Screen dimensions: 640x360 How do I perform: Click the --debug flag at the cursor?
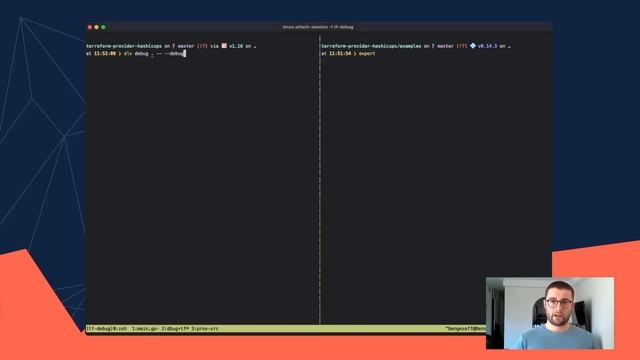click(174, 53)
